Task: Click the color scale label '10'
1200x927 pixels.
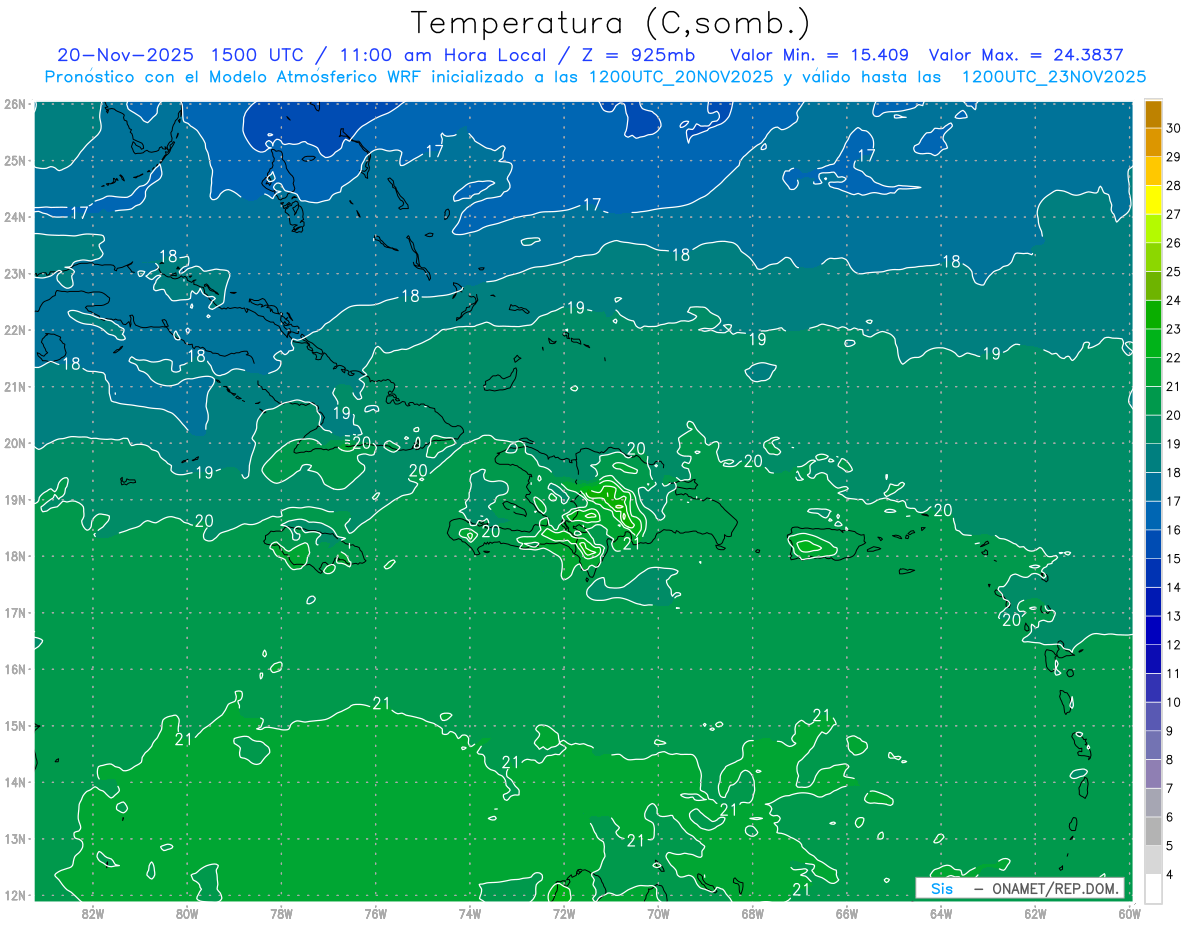Action: [1173, 702]
